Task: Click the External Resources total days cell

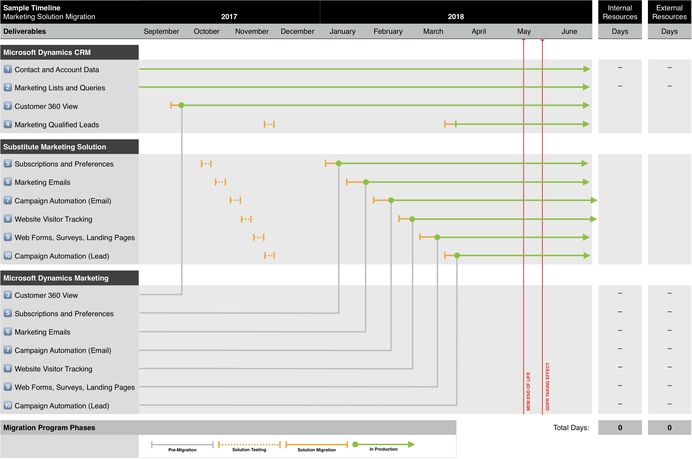Action: [x=669, y=428]
